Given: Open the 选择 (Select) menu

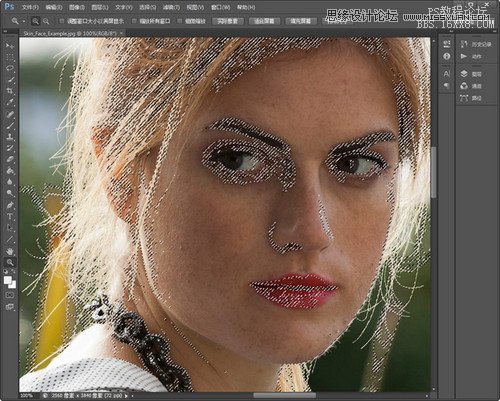Looking at the screenshot, I should pos(147,7).
